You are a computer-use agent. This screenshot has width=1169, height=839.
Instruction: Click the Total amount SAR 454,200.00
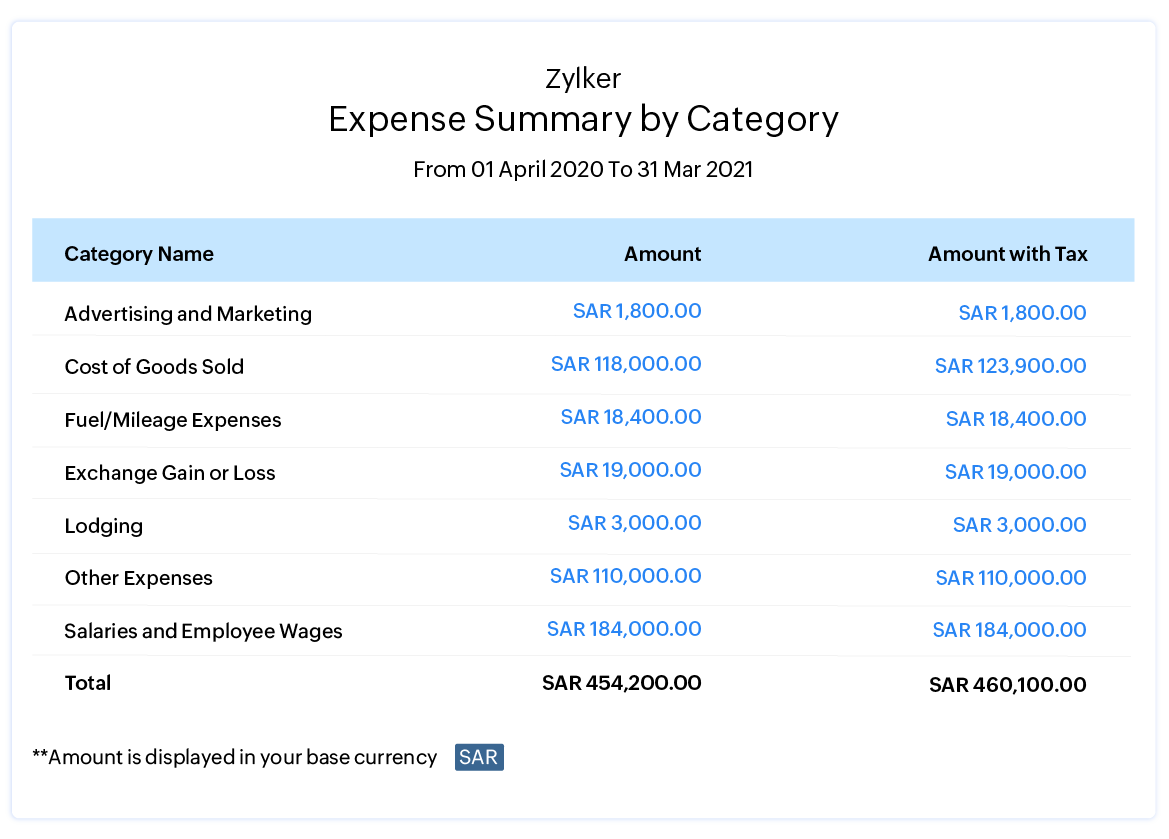621,683
